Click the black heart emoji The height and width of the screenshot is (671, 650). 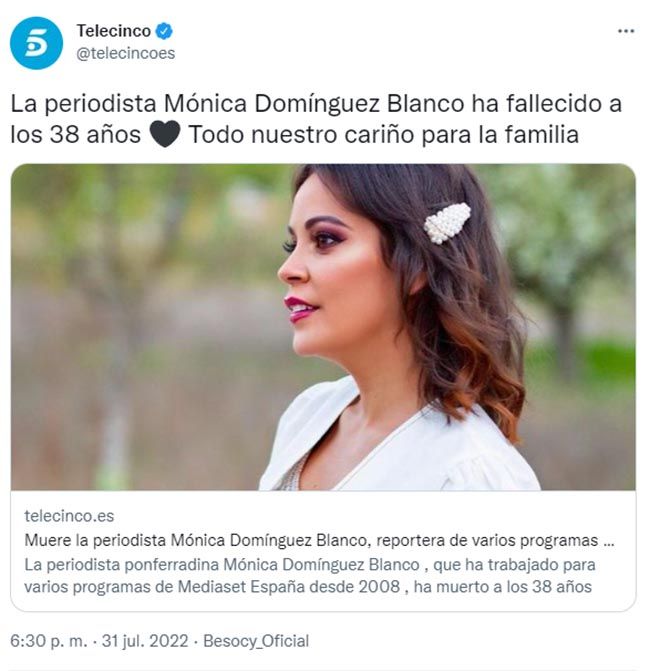[165, 134]
